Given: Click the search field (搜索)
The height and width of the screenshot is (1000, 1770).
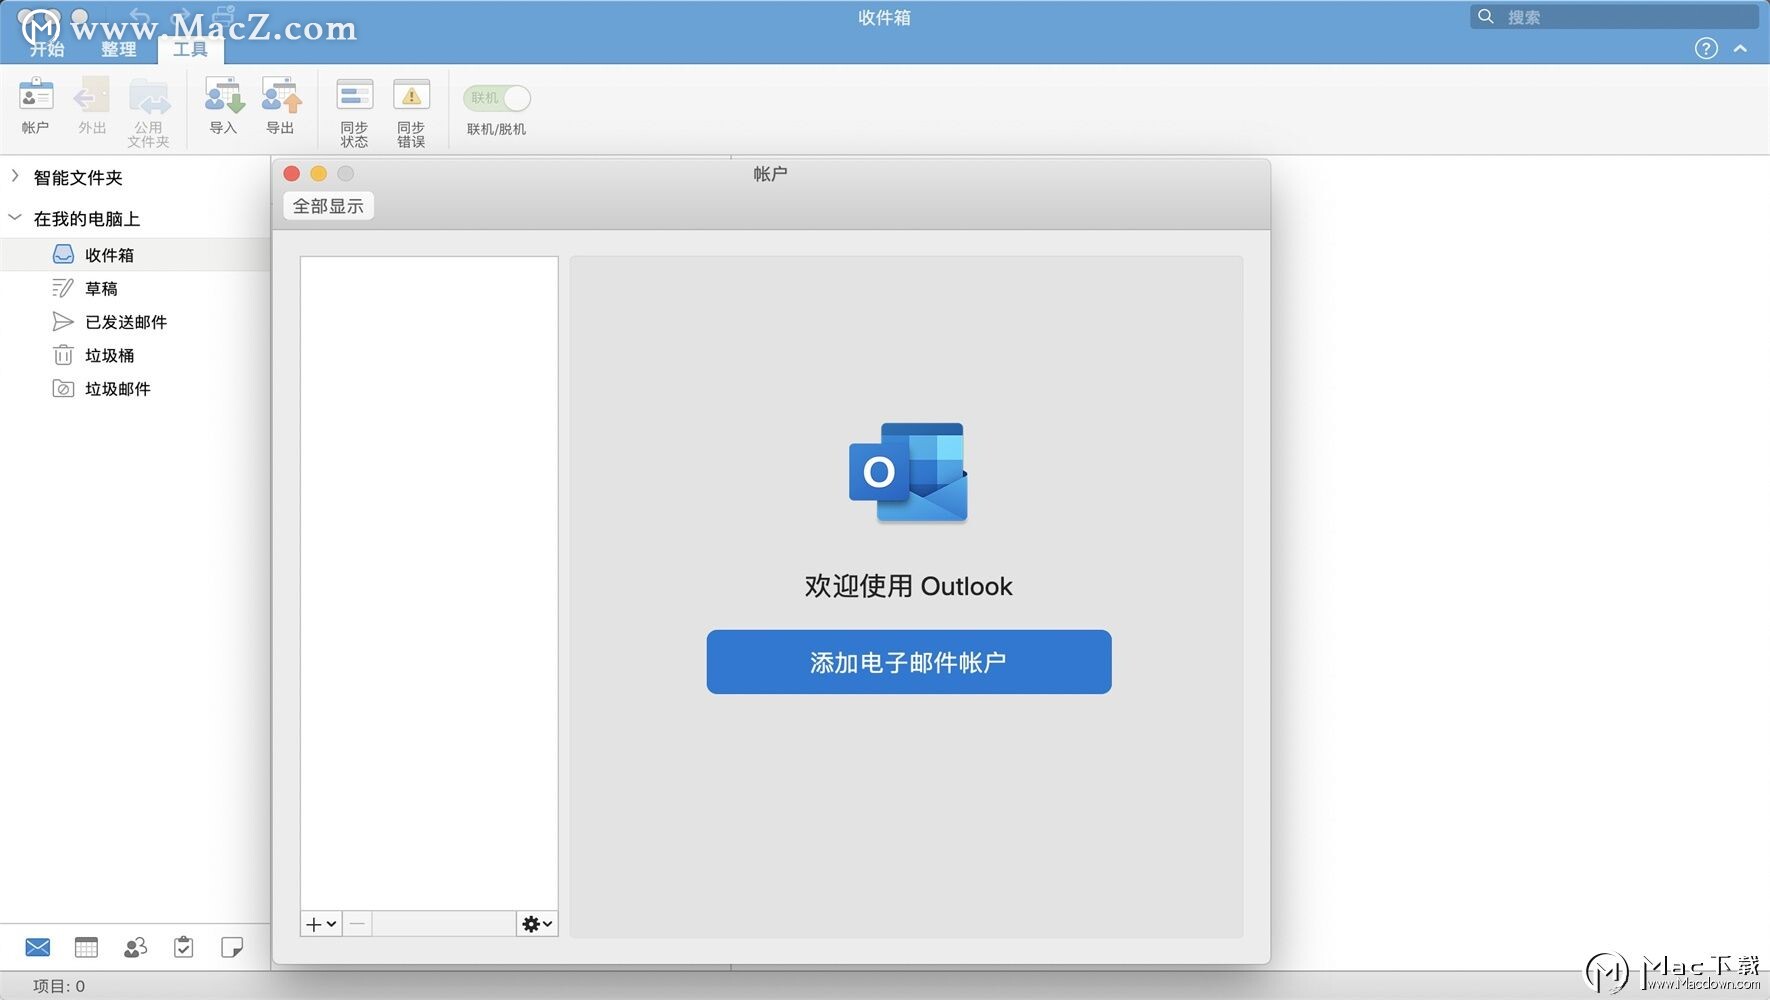Looking at the screenshot, I should click(1614, 16).
